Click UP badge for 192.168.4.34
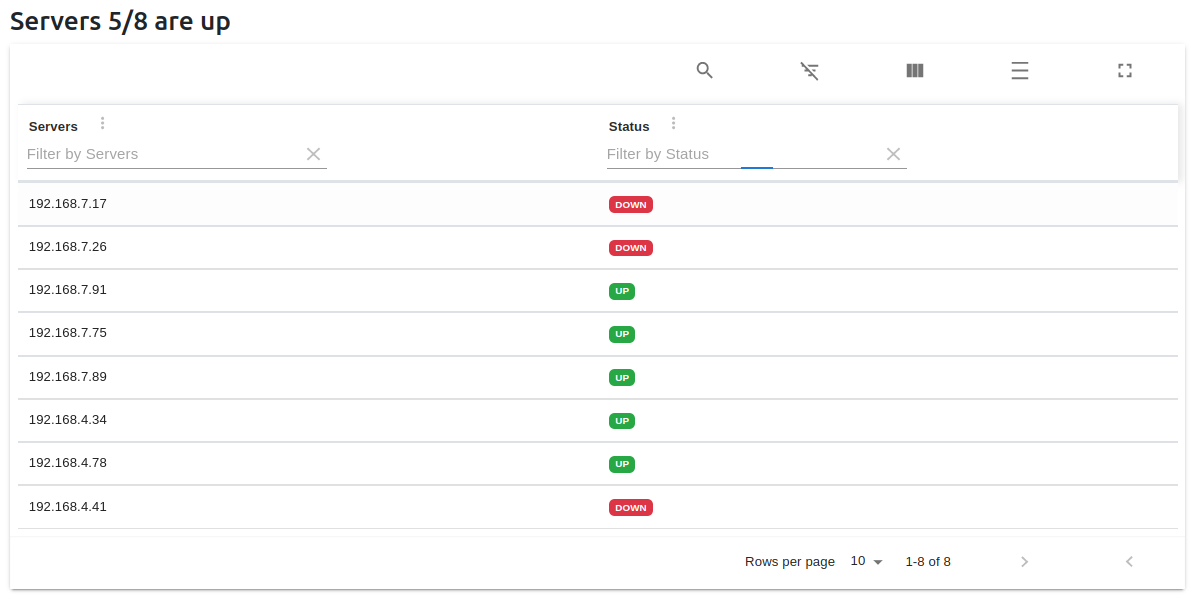Screen dimensions: 1197x599 click(622, 420)
